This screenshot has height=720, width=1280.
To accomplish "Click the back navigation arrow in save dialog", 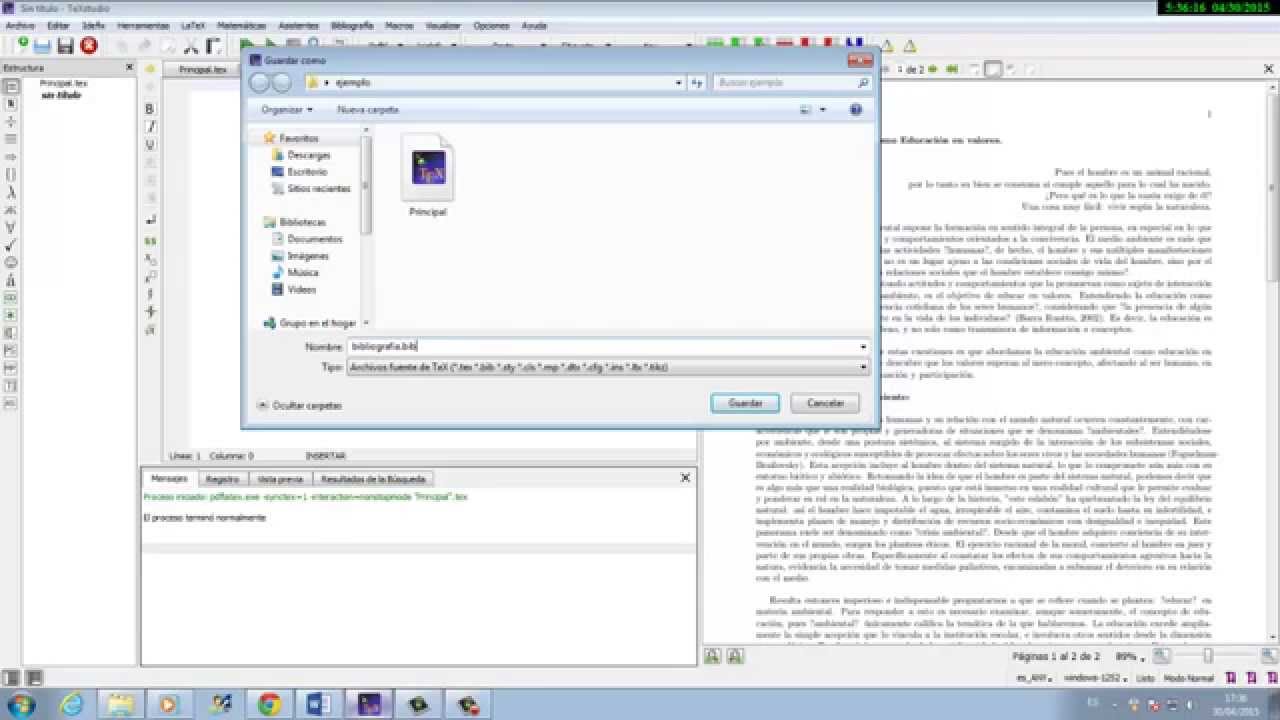I will (x=260, y=83).
